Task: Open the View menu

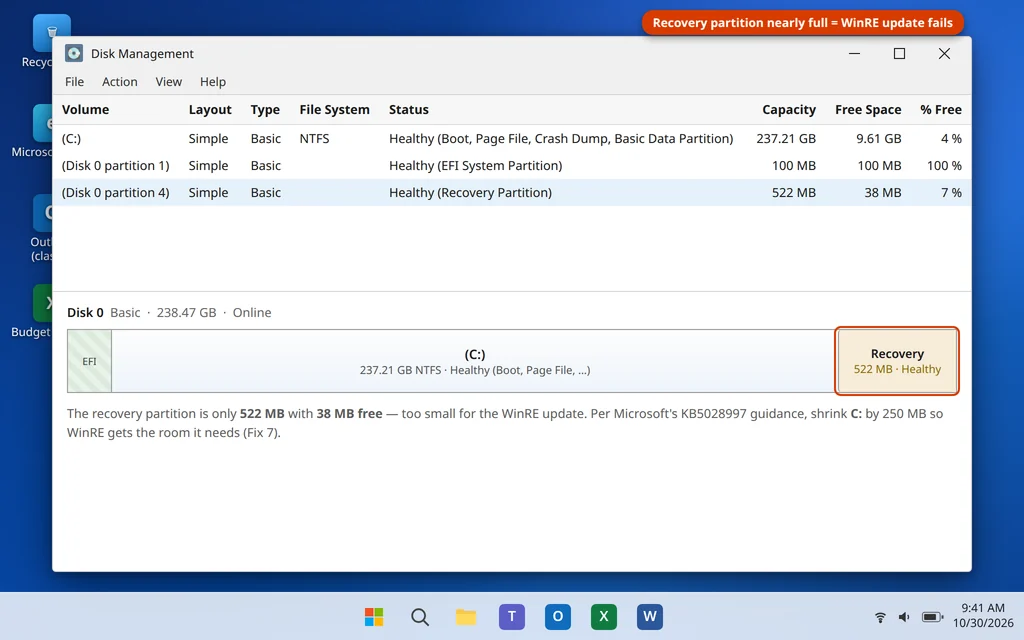Action: coord(168,82)
